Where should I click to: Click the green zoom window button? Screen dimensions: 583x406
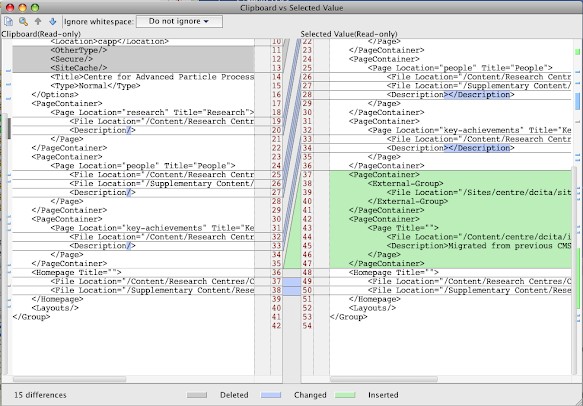(x=35, y=7)
